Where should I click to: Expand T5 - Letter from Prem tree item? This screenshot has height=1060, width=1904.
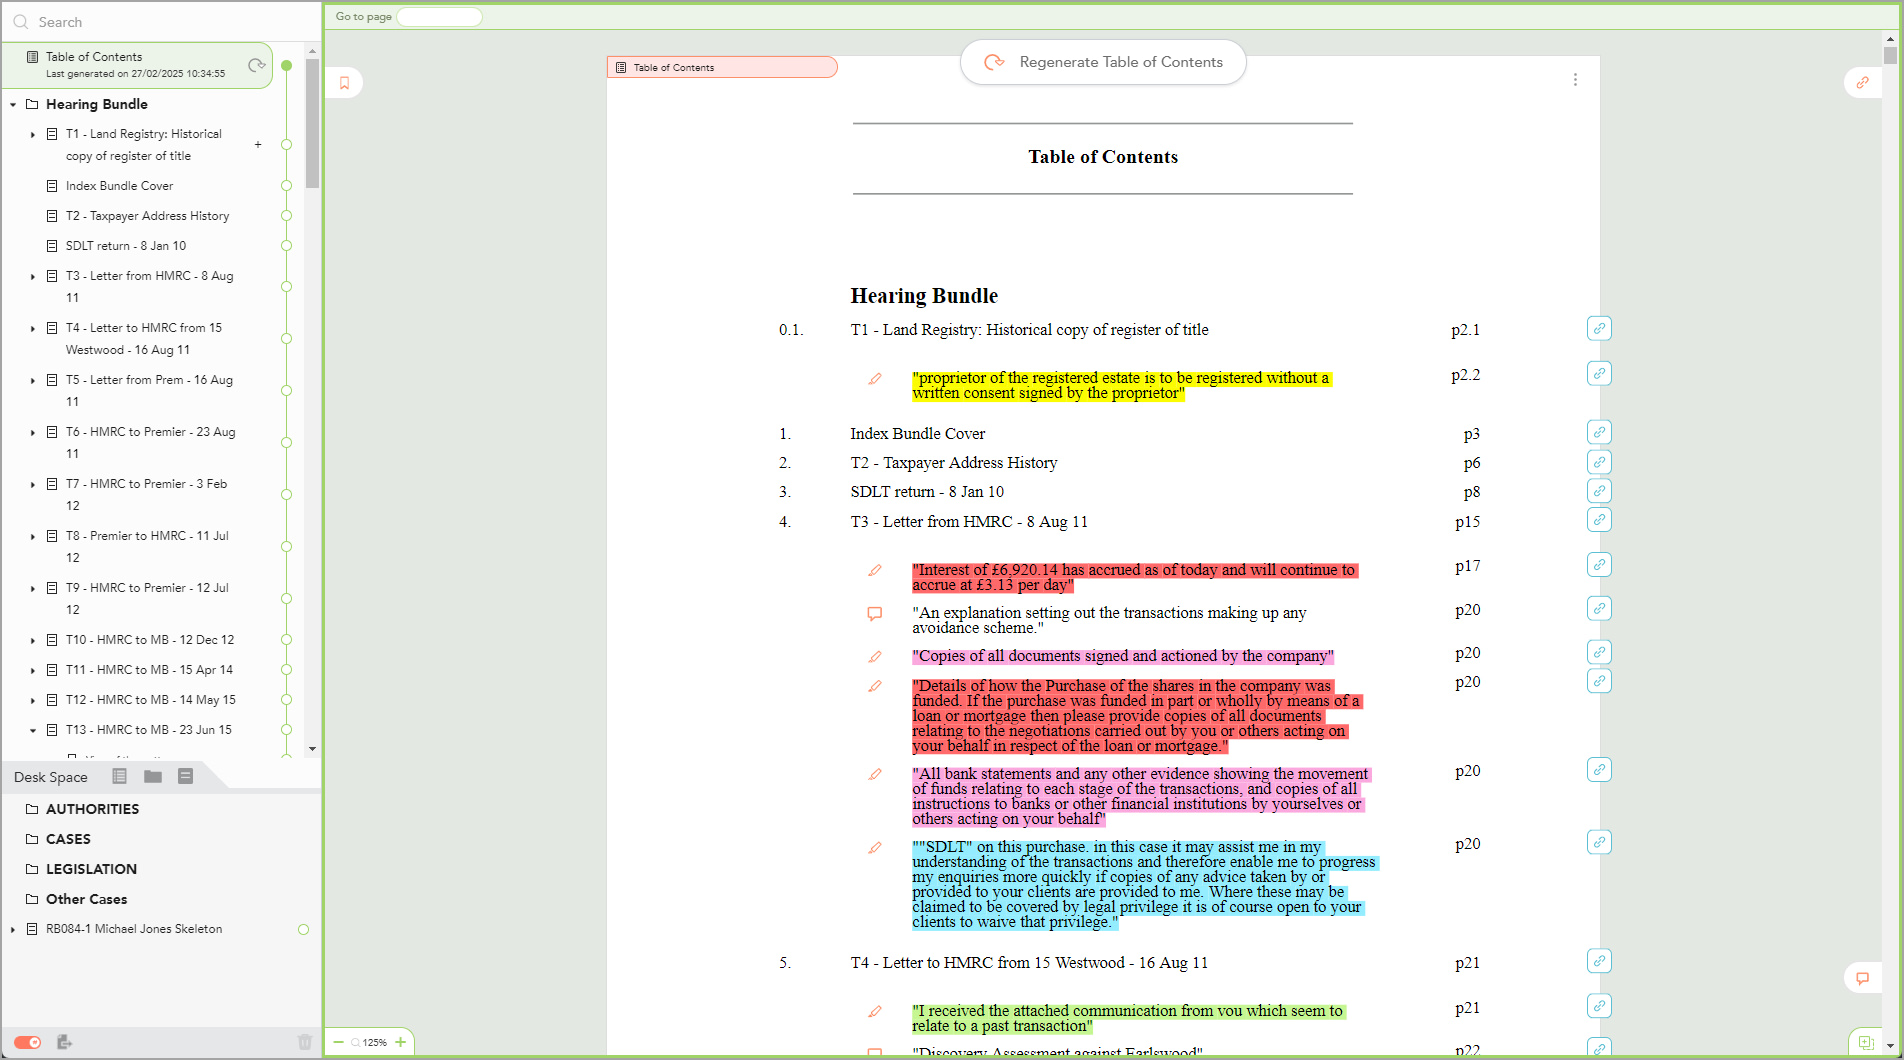point(33,380)
